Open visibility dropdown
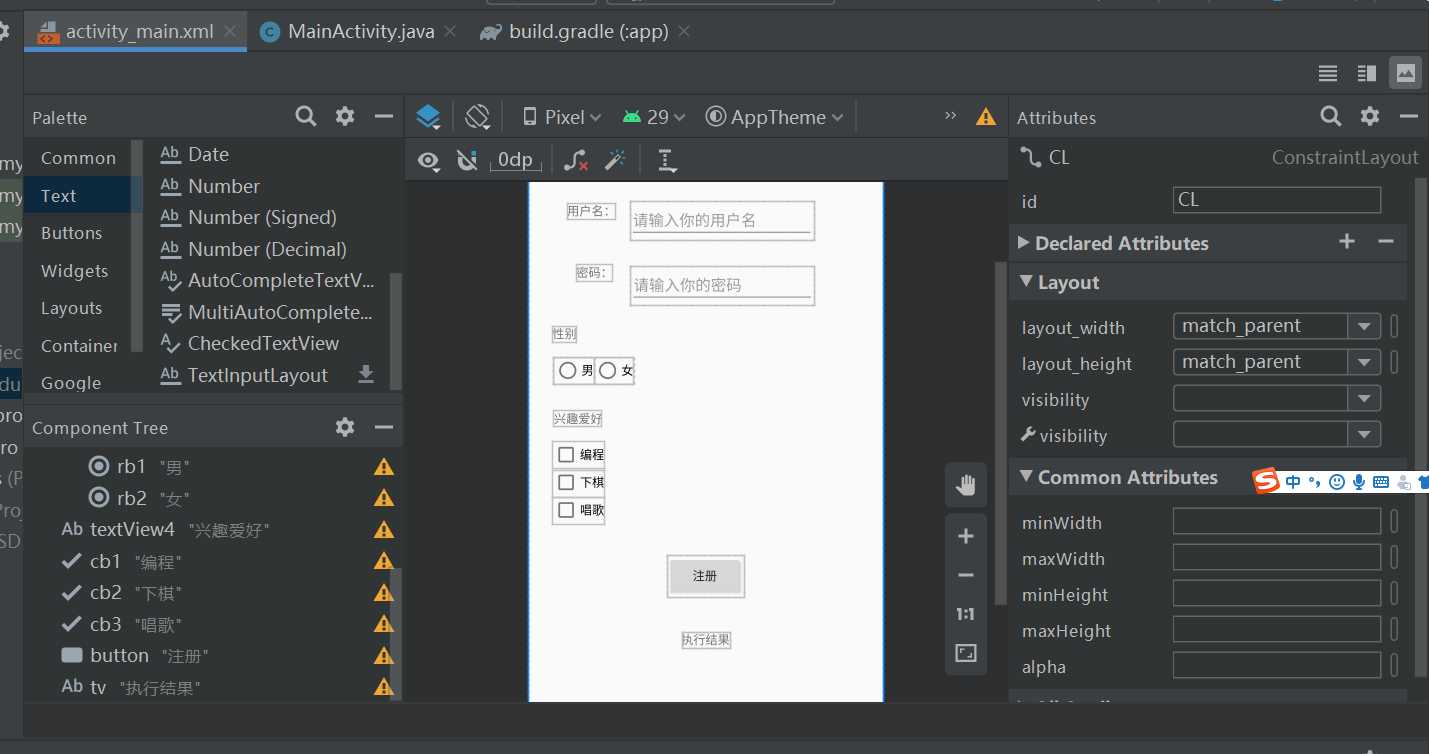The height and width of the screenshot is (754, 1429). click(1364, 398)
